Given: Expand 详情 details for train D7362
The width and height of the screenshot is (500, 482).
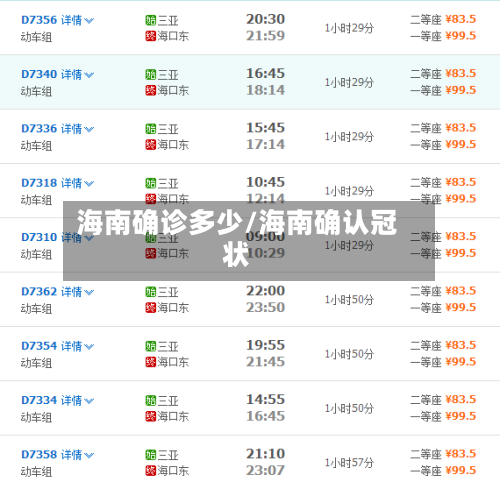Looking at the screenshot, I should (x=77, y=292).
